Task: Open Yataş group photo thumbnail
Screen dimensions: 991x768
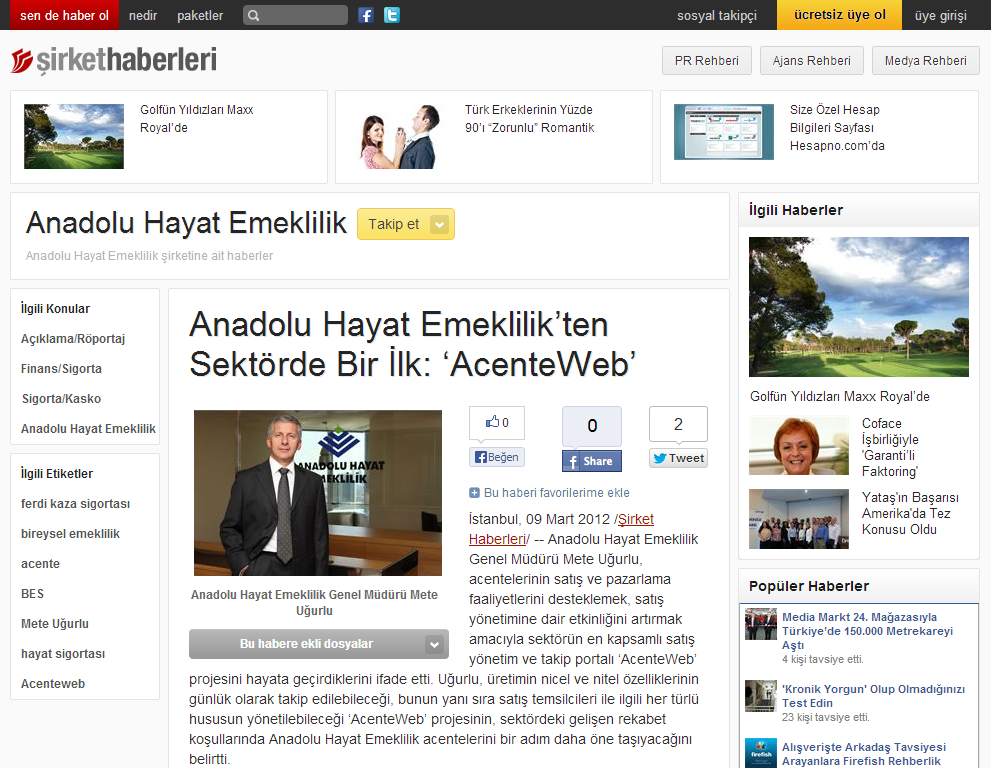Action: click(799, 519)
